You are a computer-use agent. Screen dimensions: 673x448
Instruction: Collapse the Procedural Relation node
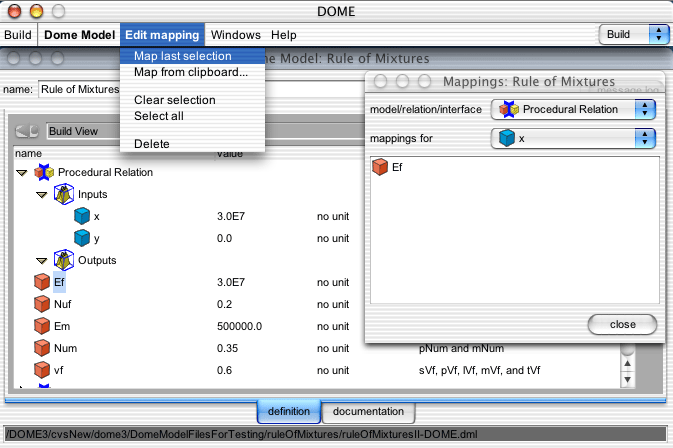click(21, 173)
